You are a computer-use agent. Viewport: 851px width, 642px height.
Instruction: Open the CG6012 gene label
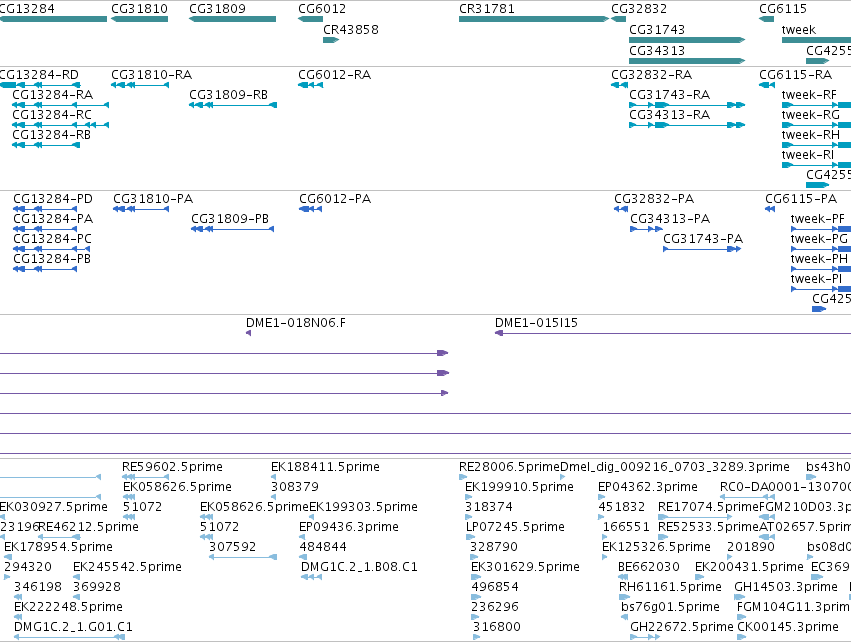point(322,9)
